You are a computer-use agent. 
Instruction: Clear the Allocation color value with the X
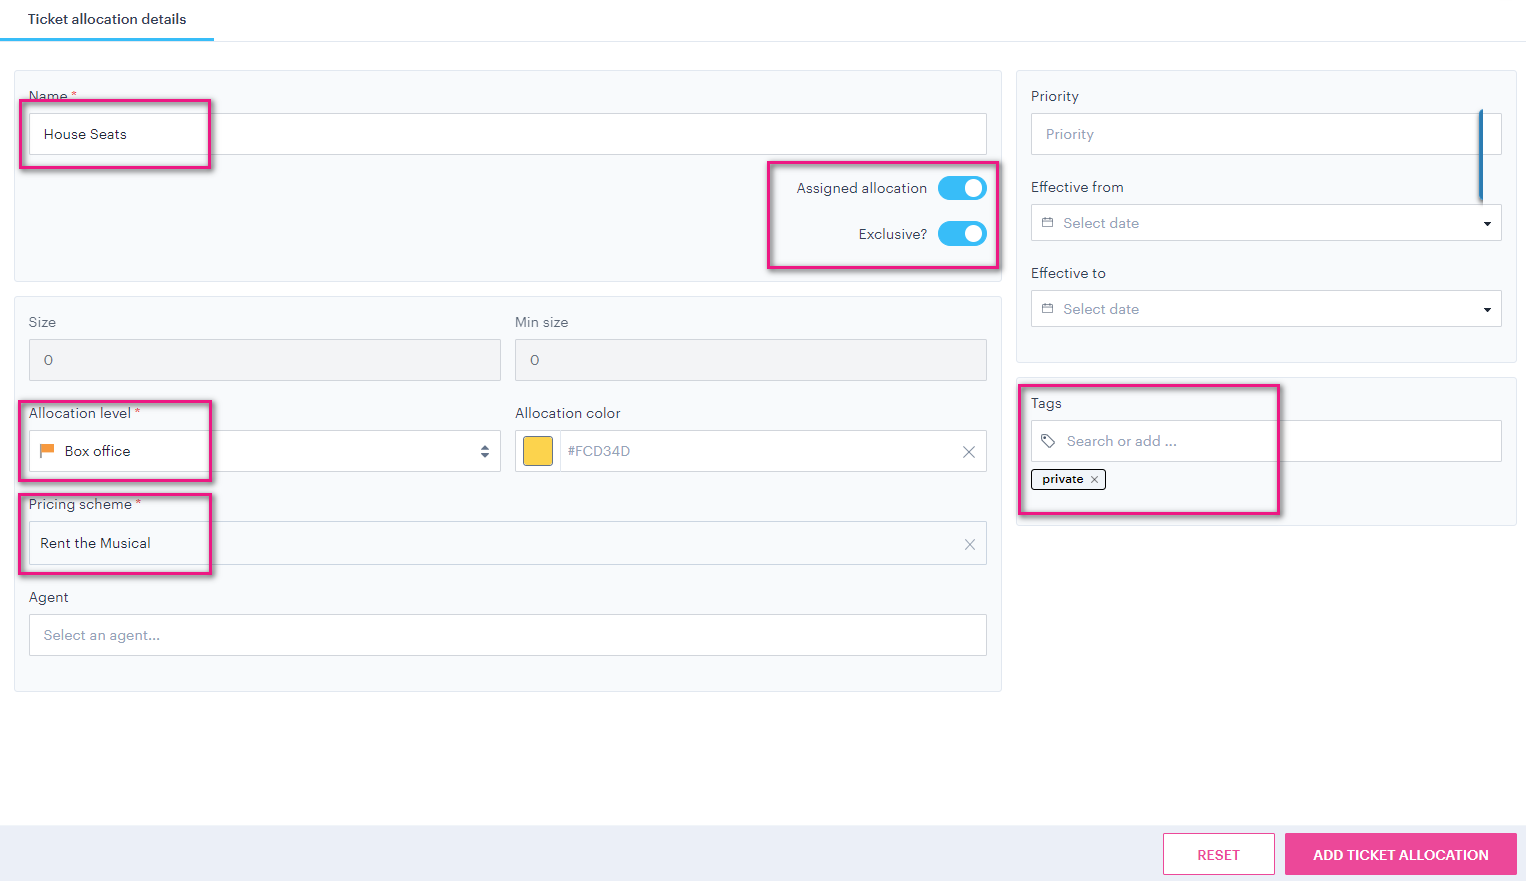pyautogui.click(x=968, y=452)
